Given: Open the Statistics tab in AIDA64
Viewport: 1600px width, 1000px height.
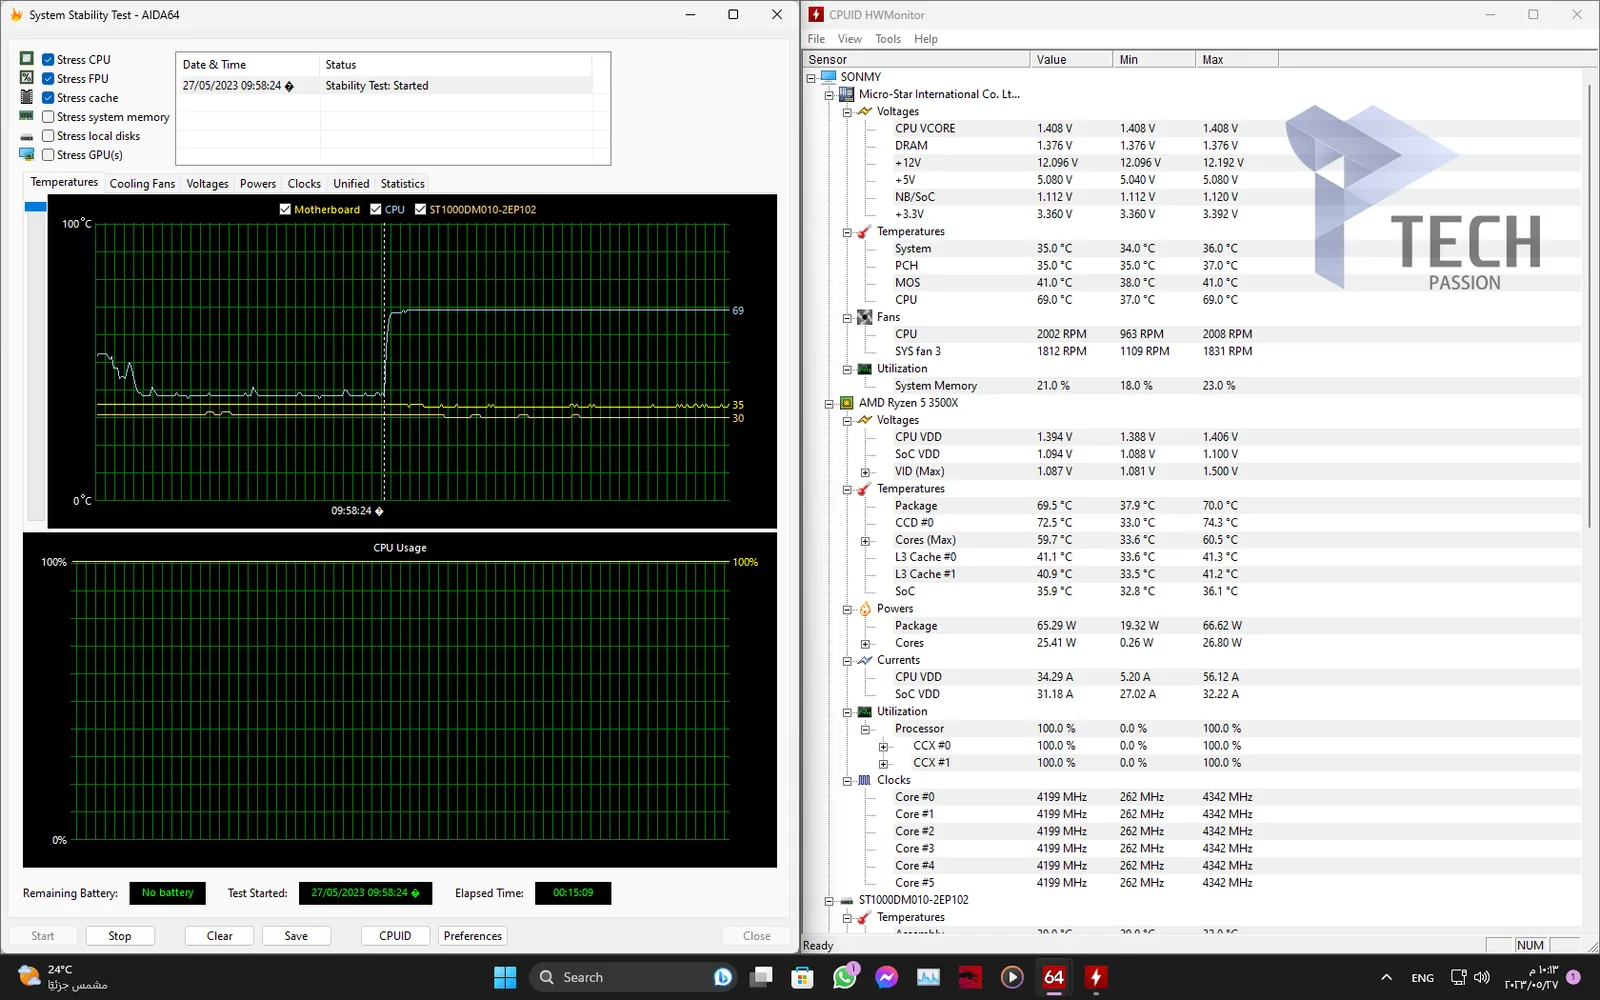Looking at the screenshot, I should [402, 184].
